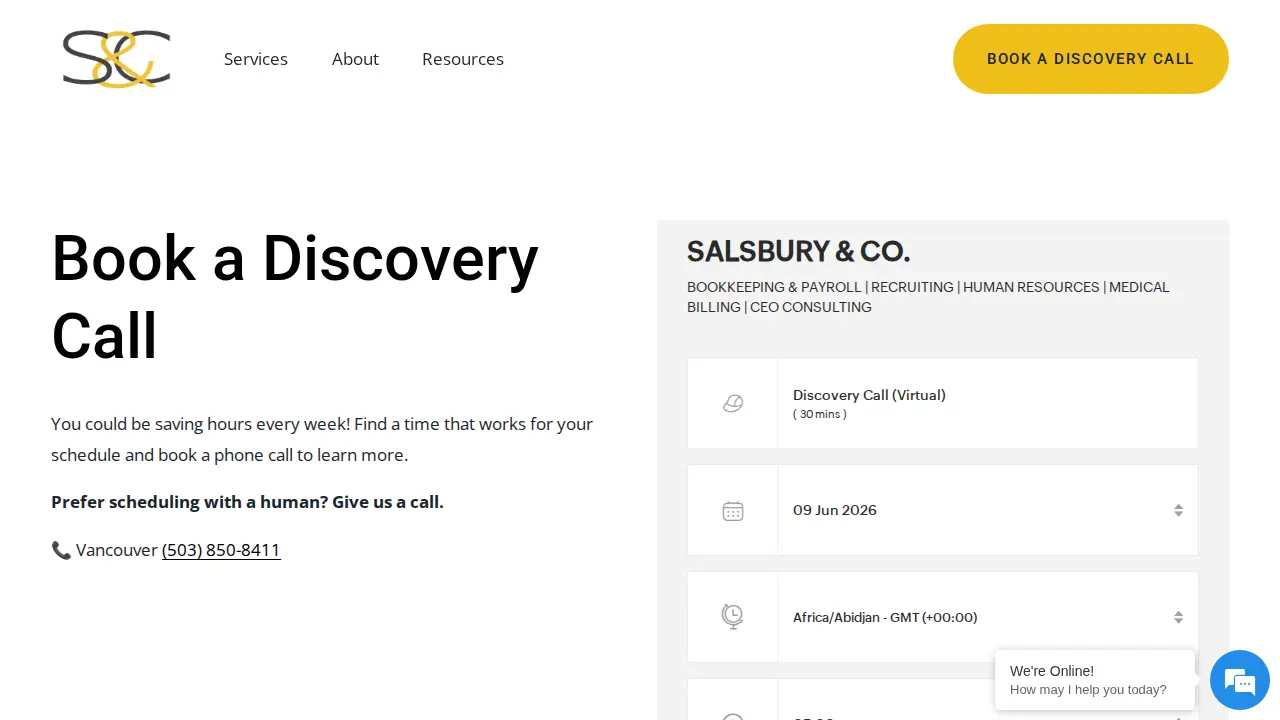Click the Bookkeeping & Payroll services tagline

[928, 297]
